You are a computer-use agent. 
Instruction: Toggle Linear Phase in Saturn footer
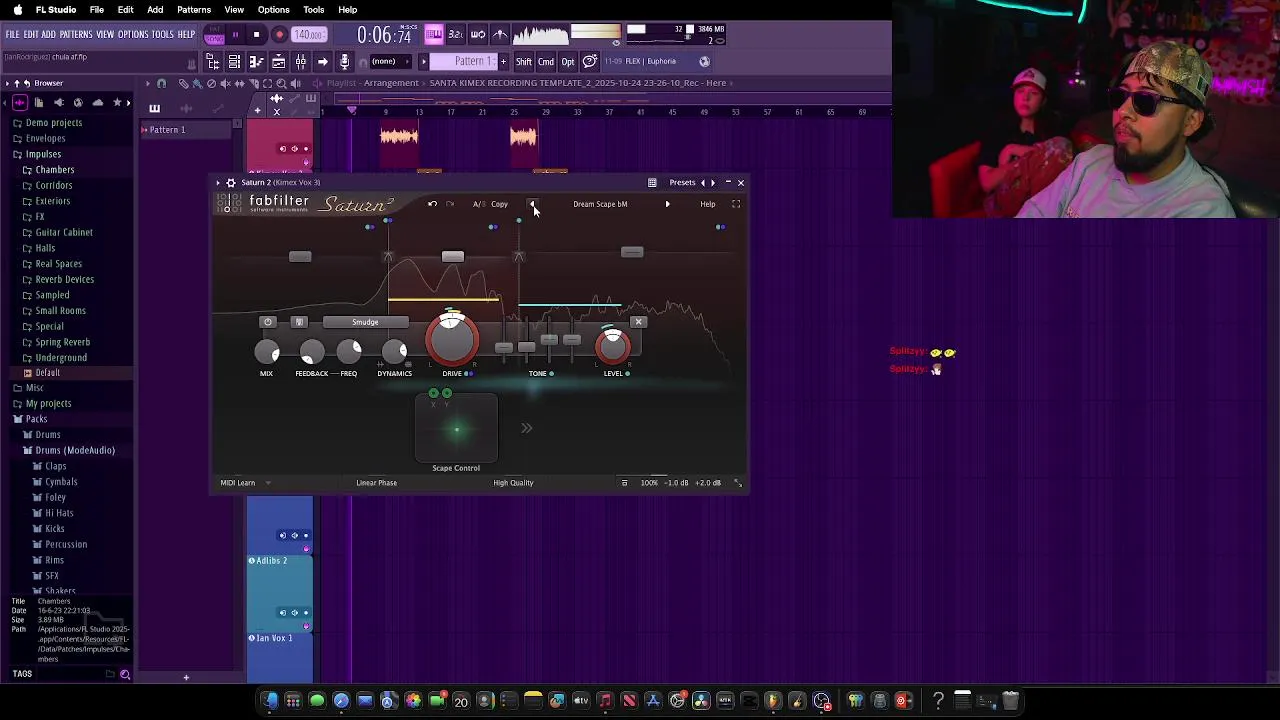click(x=376, y=483)
